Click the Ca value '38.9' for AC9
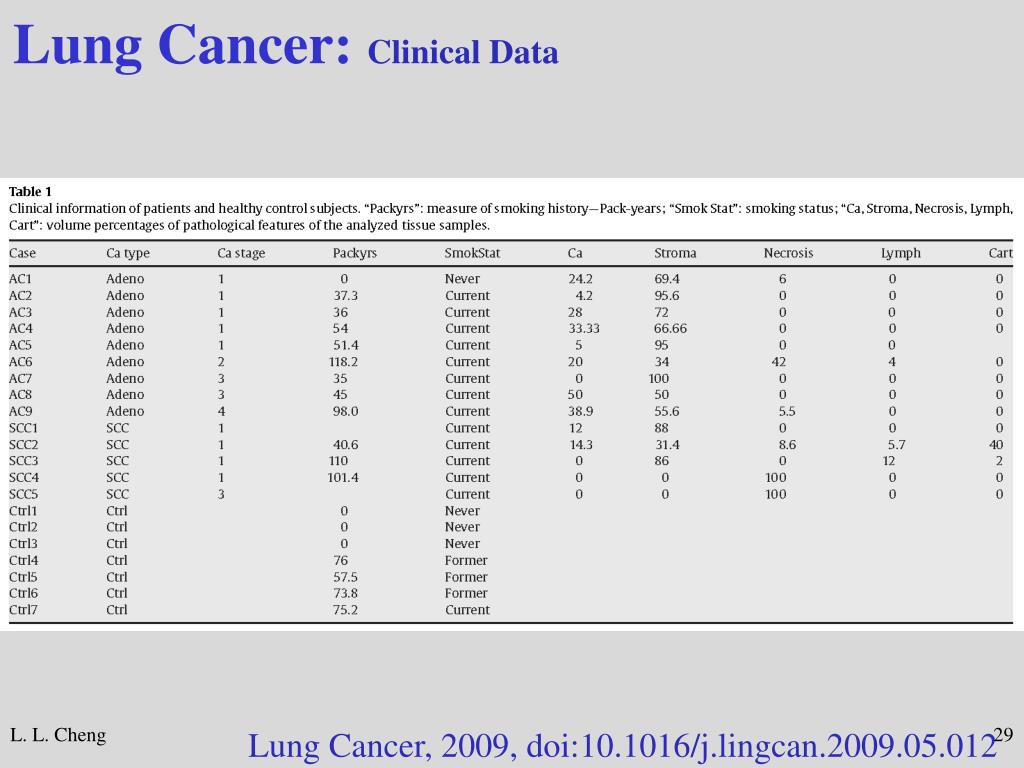 point(581,411)
